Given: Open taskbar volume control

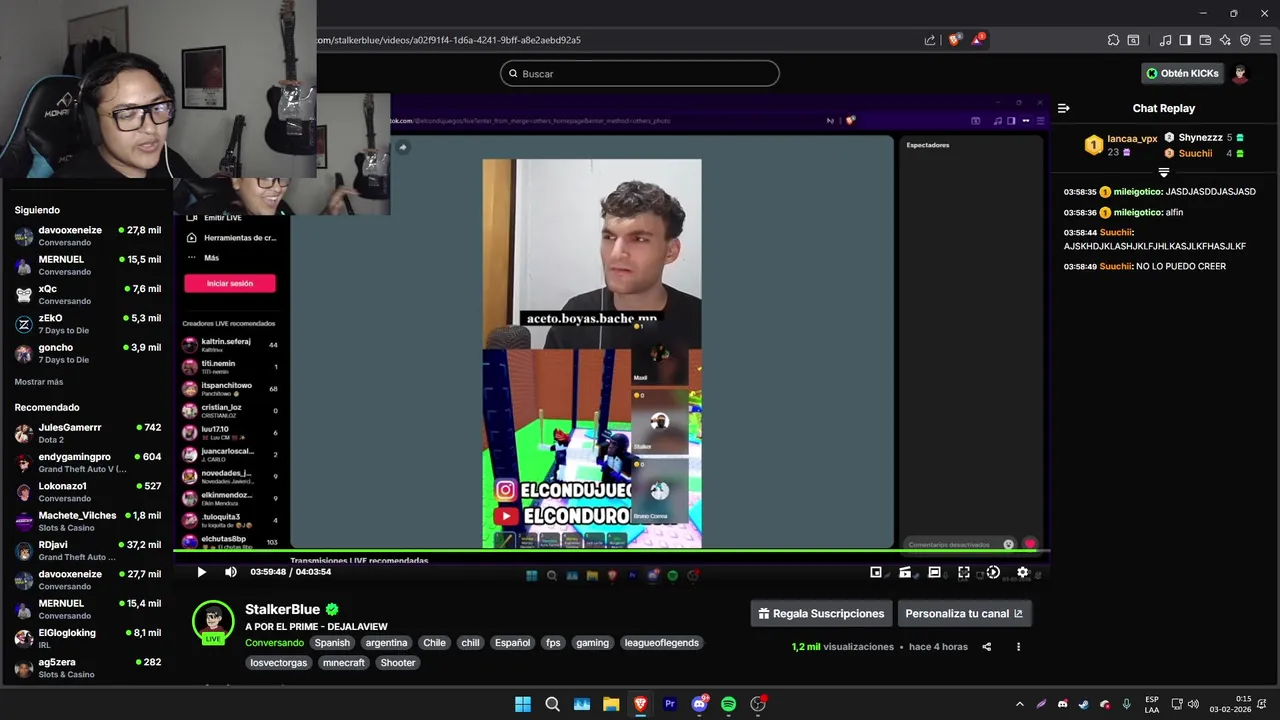Looking at the screenshot, I should coord(1194,704).
